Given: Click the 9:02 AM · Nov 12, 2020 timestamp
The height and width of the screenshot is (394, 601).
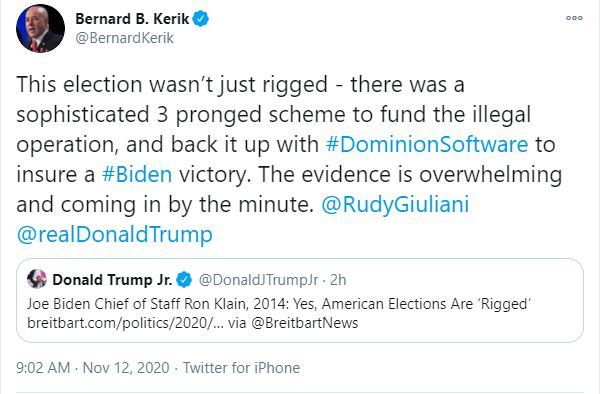Looking at the screenshot, I should point(92,368).
